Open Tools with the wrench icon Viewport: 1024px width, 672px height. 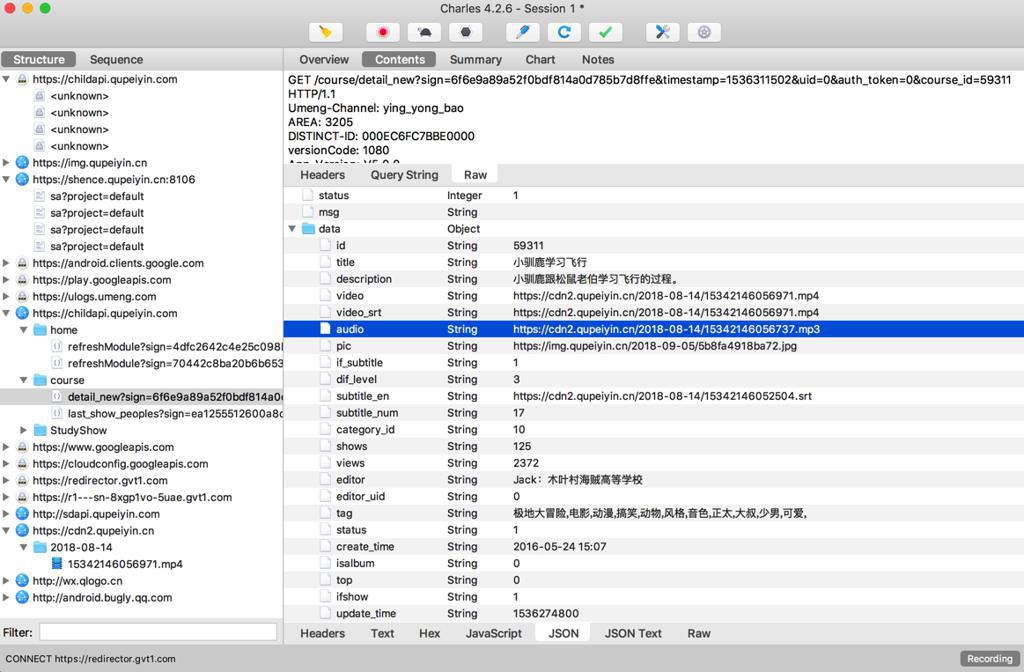tap(663, 32)
